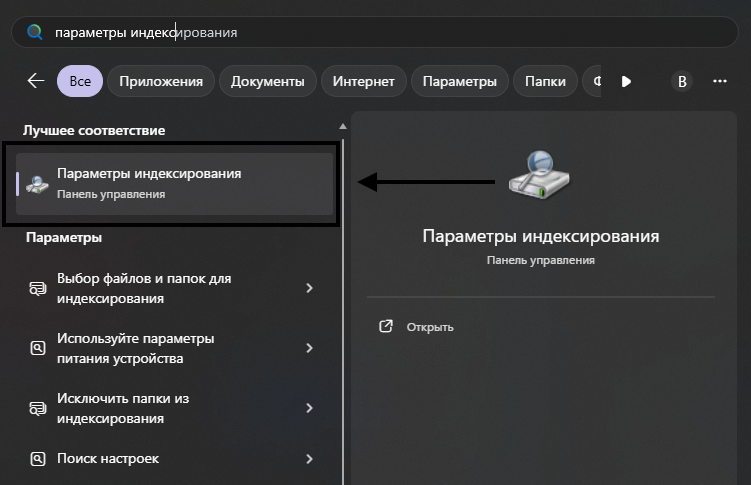The image size is (751, 485).
Task: Click 'Панель управления' subtitle in preview pane
Action: [541, 260]
